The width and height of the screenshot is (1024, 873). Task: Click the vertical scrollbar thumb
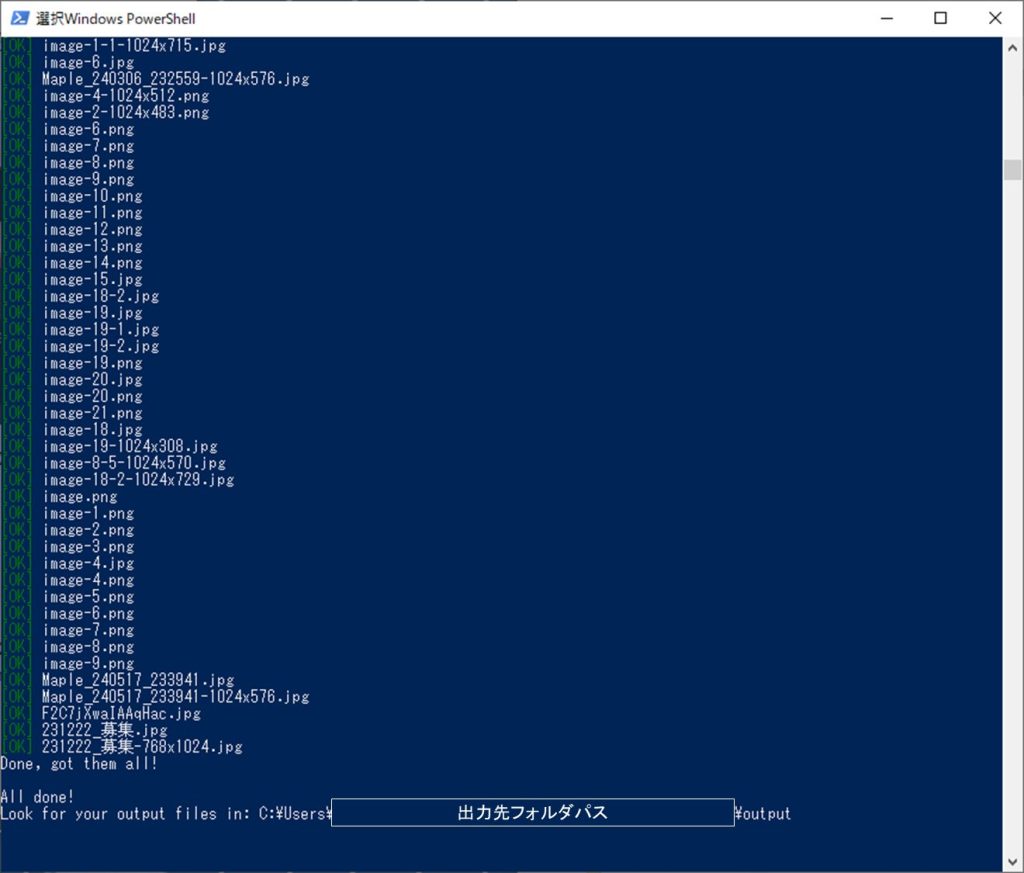[1012, 169]
